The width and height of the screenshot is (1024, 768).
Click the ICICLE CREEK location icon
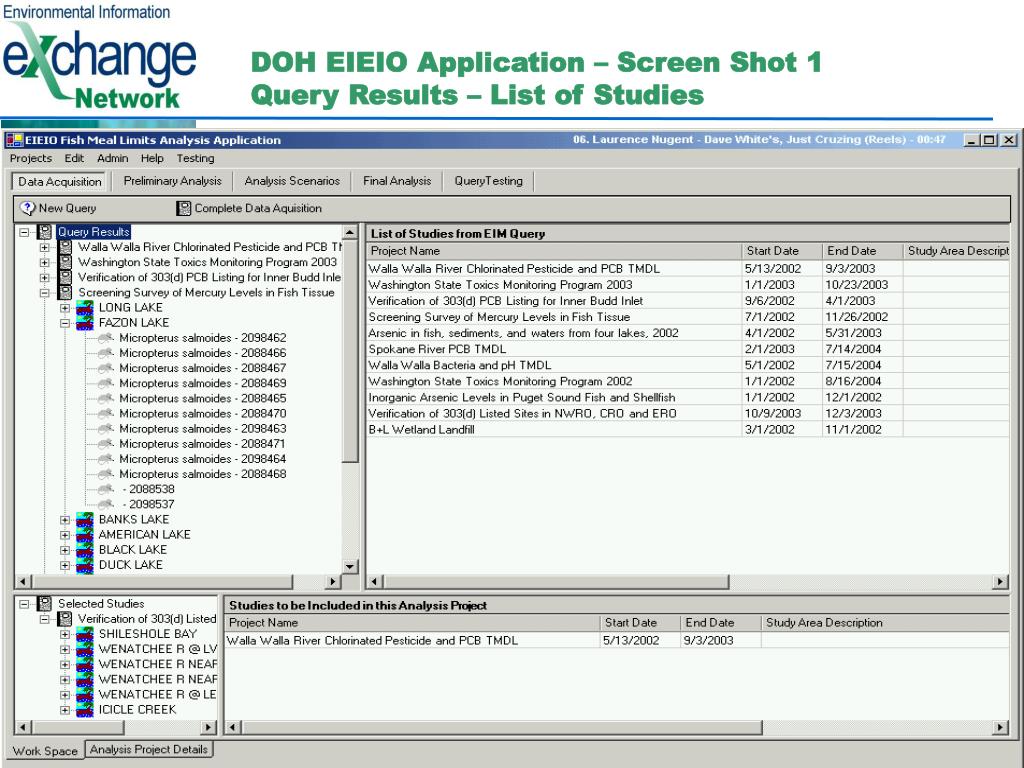click(85, 710)
